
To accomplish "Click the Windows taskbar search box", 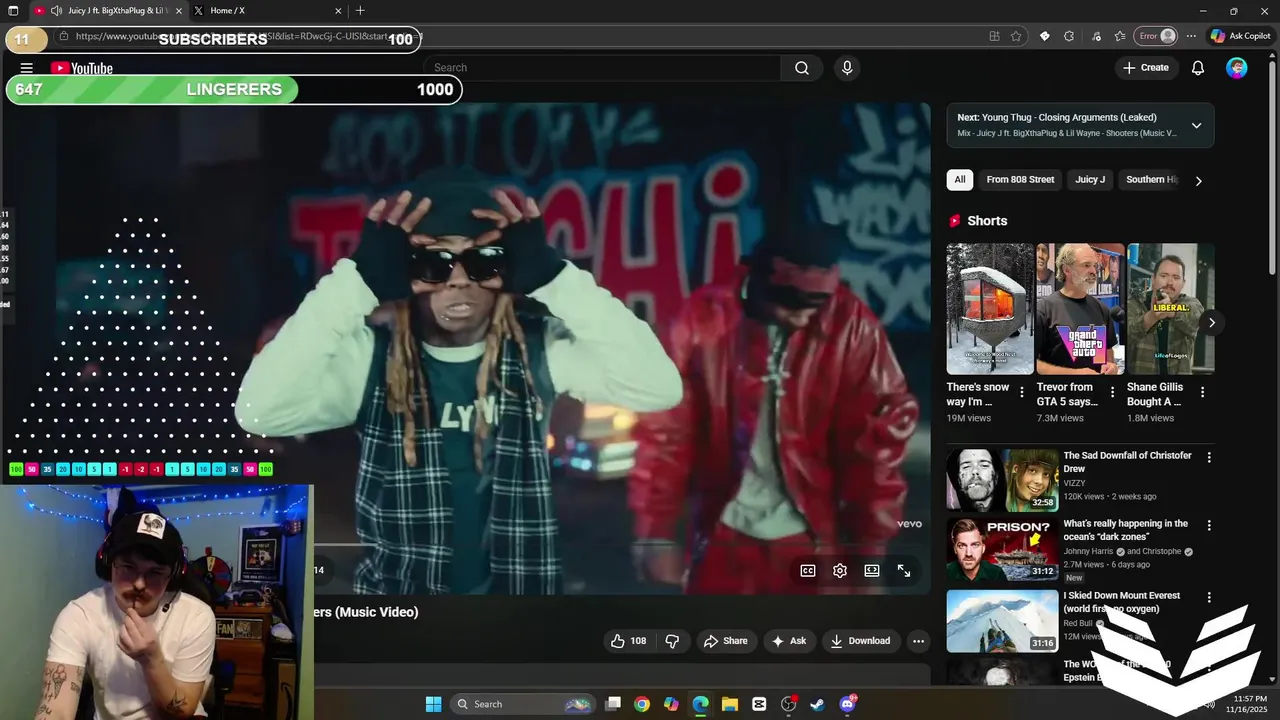I will click(522, 704).
